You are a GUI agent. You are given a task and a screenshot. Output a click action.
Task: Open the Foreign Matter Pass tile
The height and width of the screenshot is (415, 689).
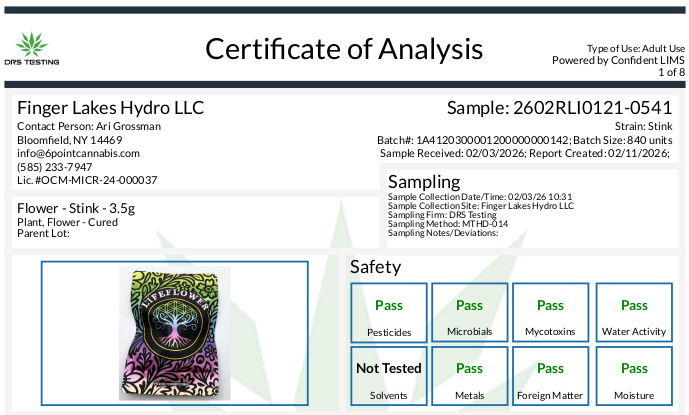pyautogui.click(x=550, y=378)
